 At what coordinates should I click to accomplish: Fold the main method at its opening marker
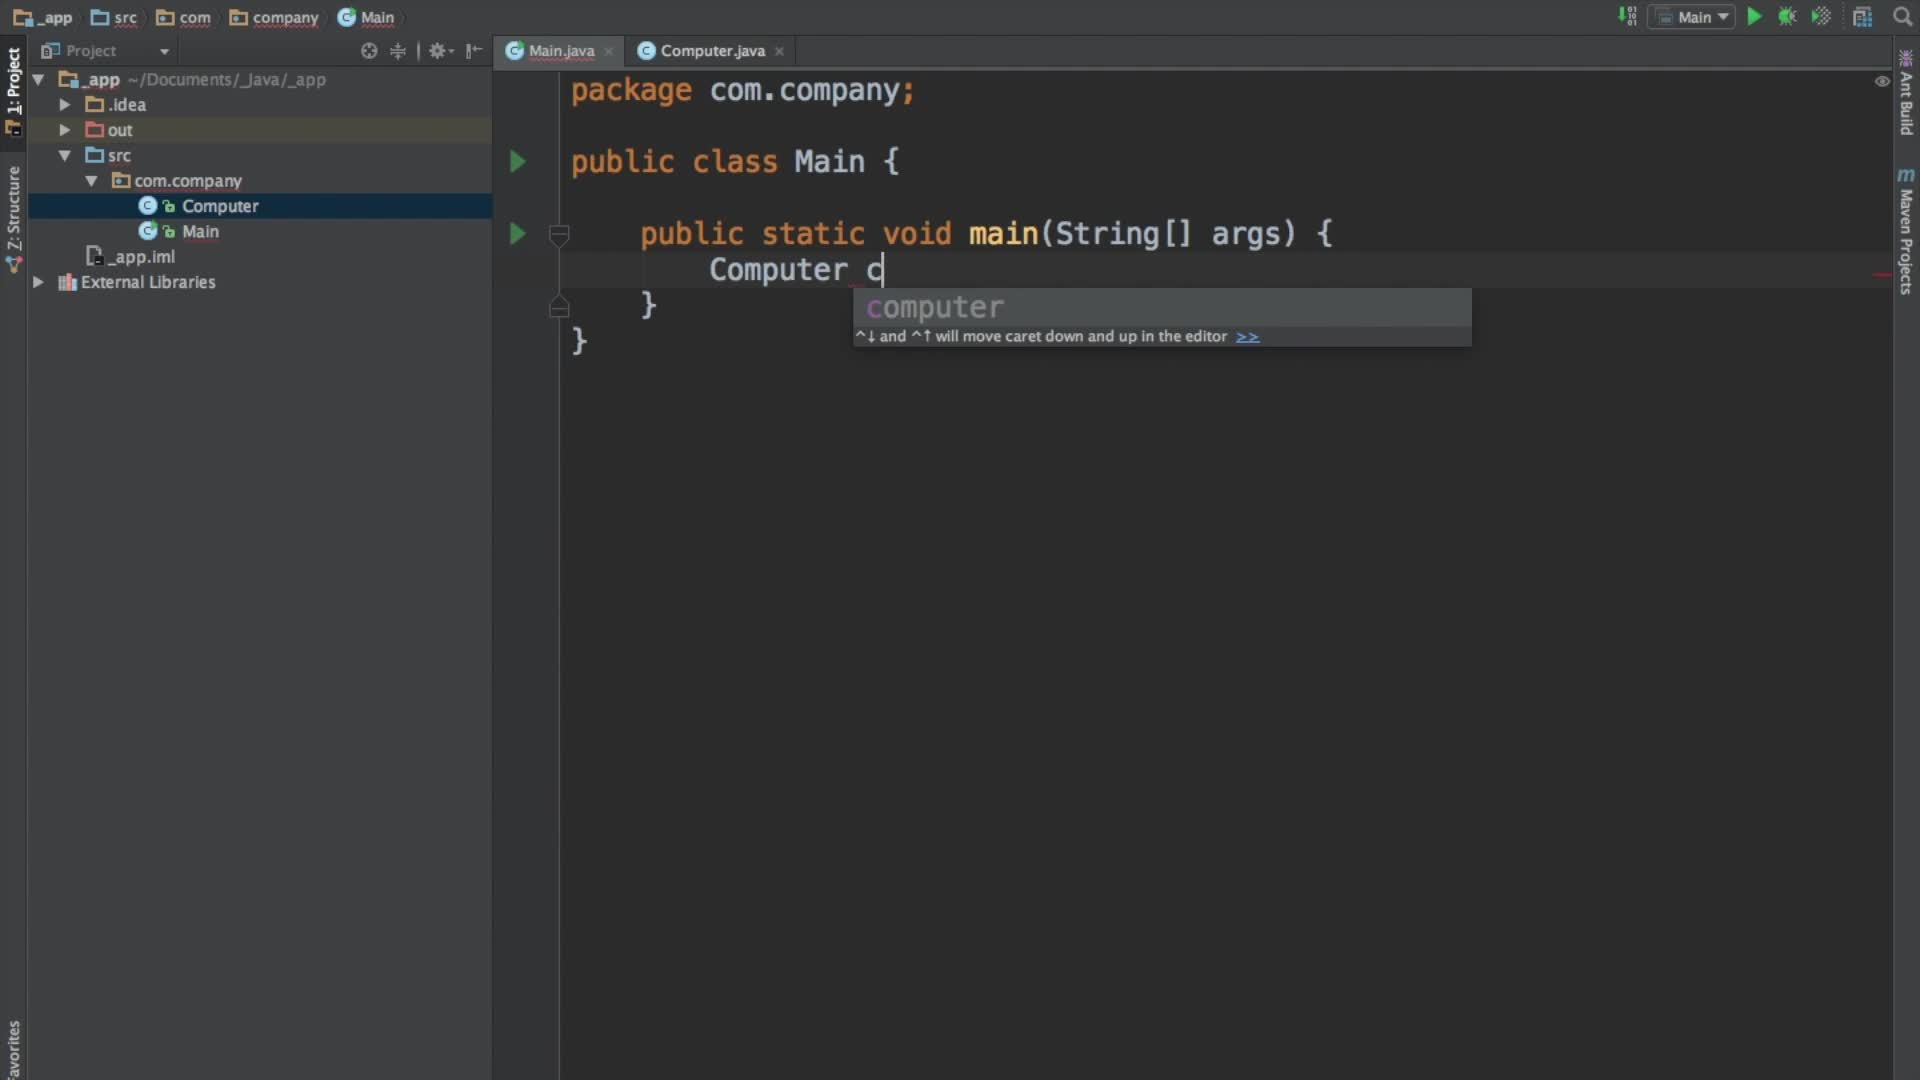[x=559, y=235]
